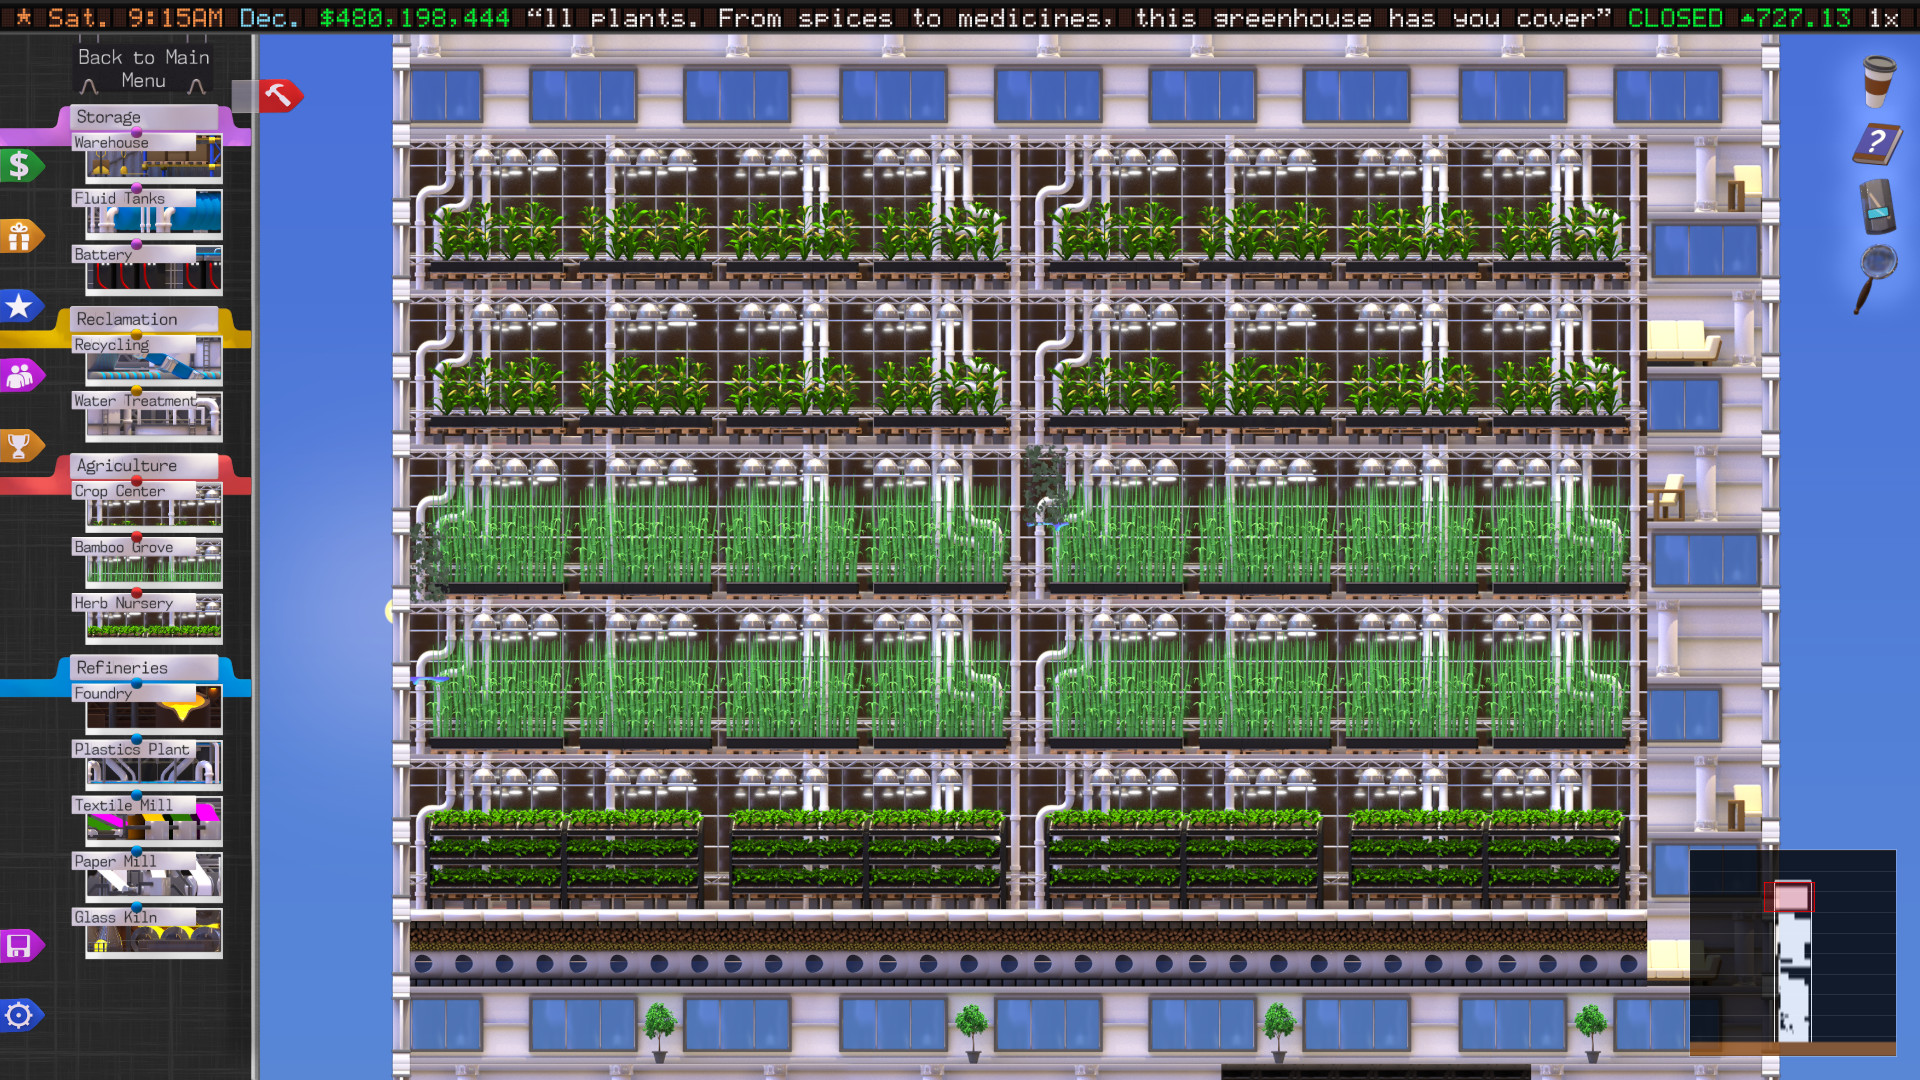Toggle the 1x game speed control
Viewport: 1920px width, 1080px height.
click(1886, 17)
